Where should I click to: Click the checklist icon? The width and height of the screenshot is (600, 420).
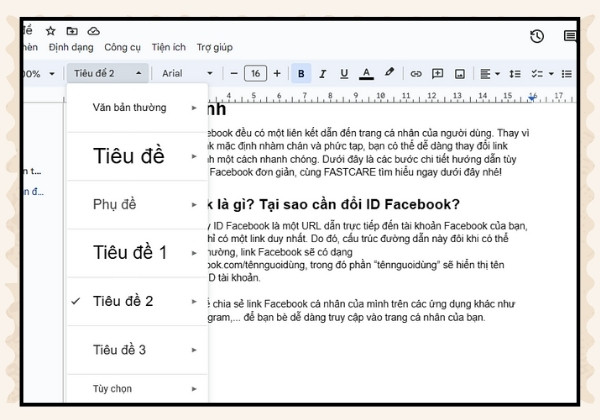click(537, 74)
